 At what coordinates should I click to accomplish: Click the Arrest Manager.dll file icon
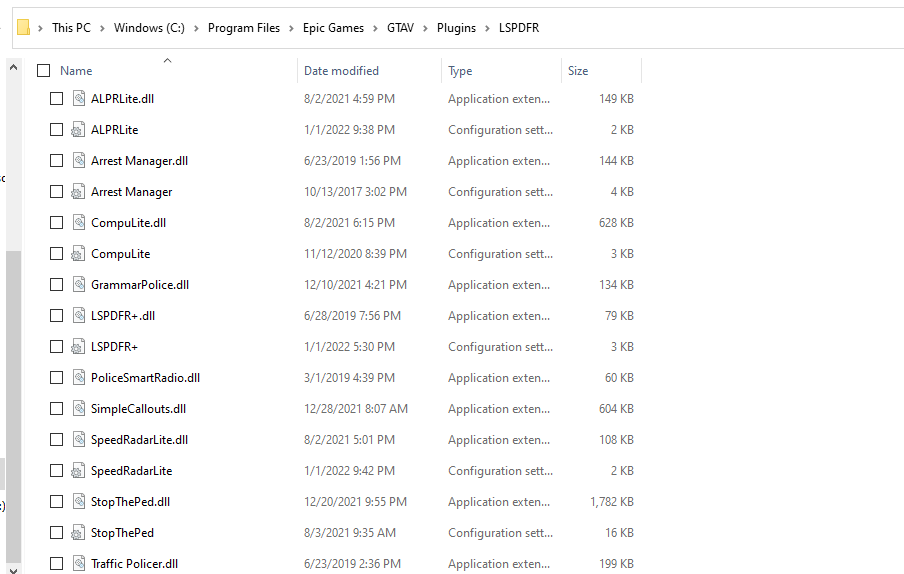79,161
